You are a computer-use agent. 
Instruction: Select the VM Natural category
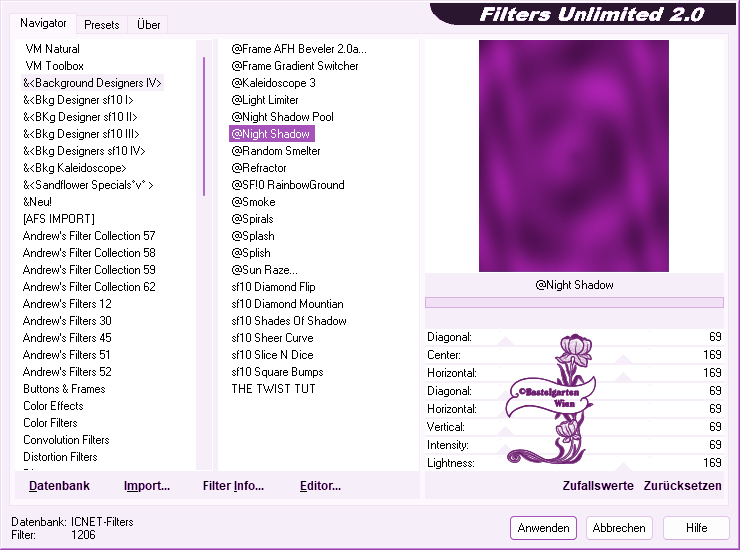click(x=52, y=49)
